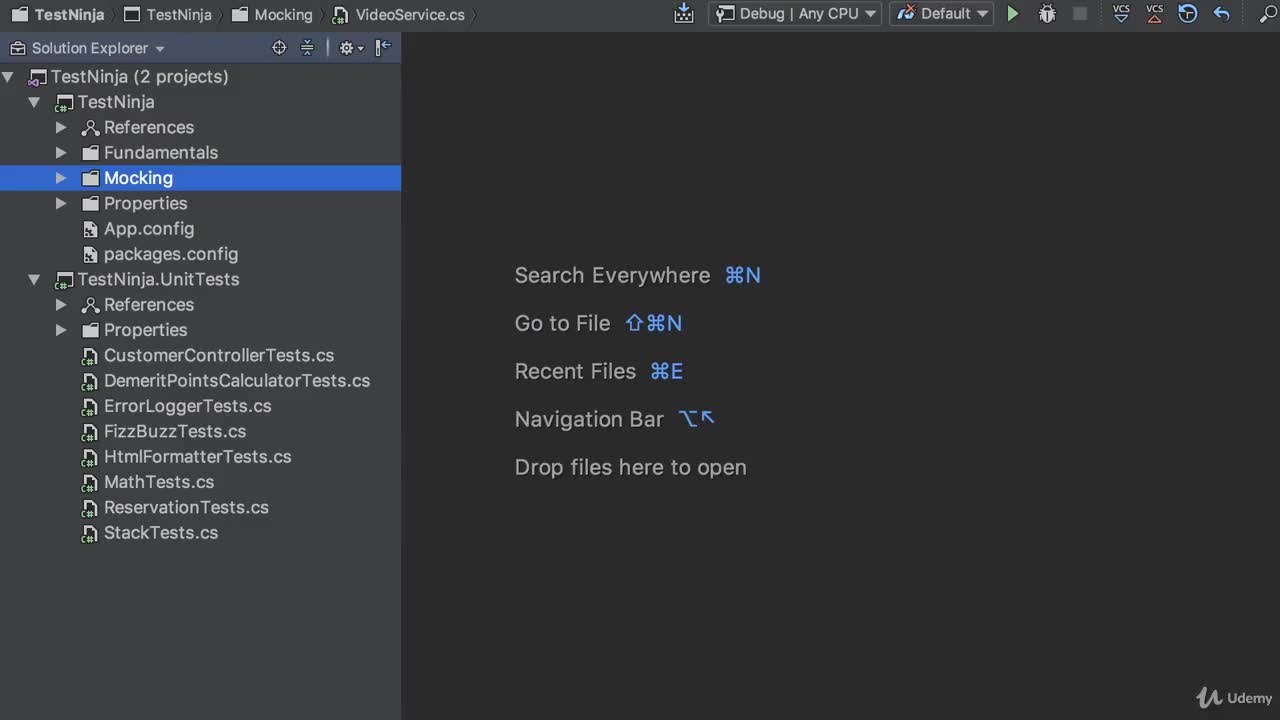
Task: Select App.config in the tree
Action: [x=200, y=229]
